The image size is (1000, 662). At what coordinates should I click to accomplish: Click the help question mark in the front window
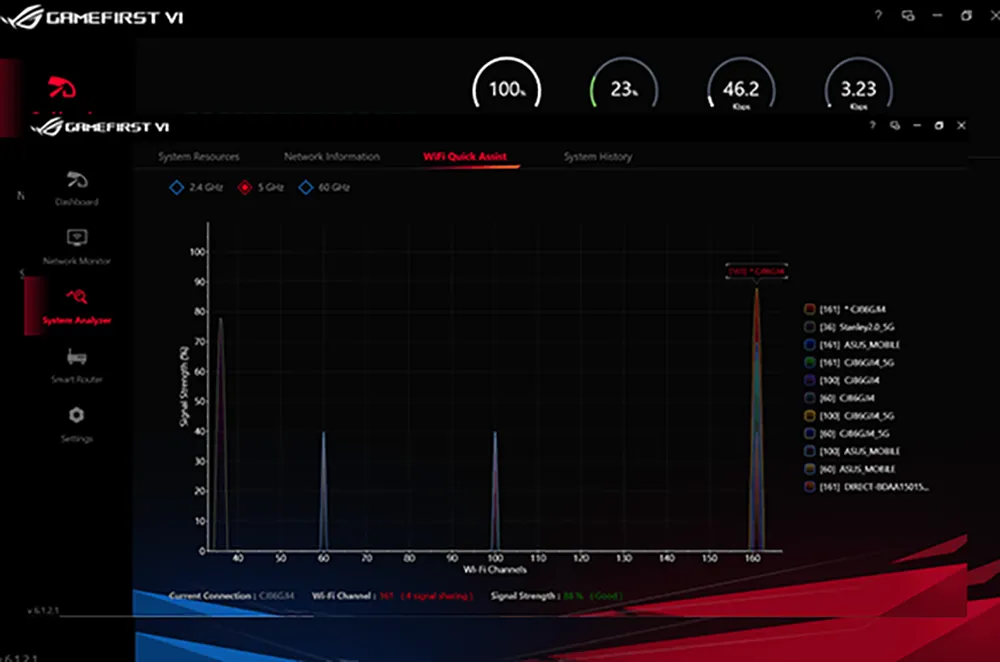point(872,126)
